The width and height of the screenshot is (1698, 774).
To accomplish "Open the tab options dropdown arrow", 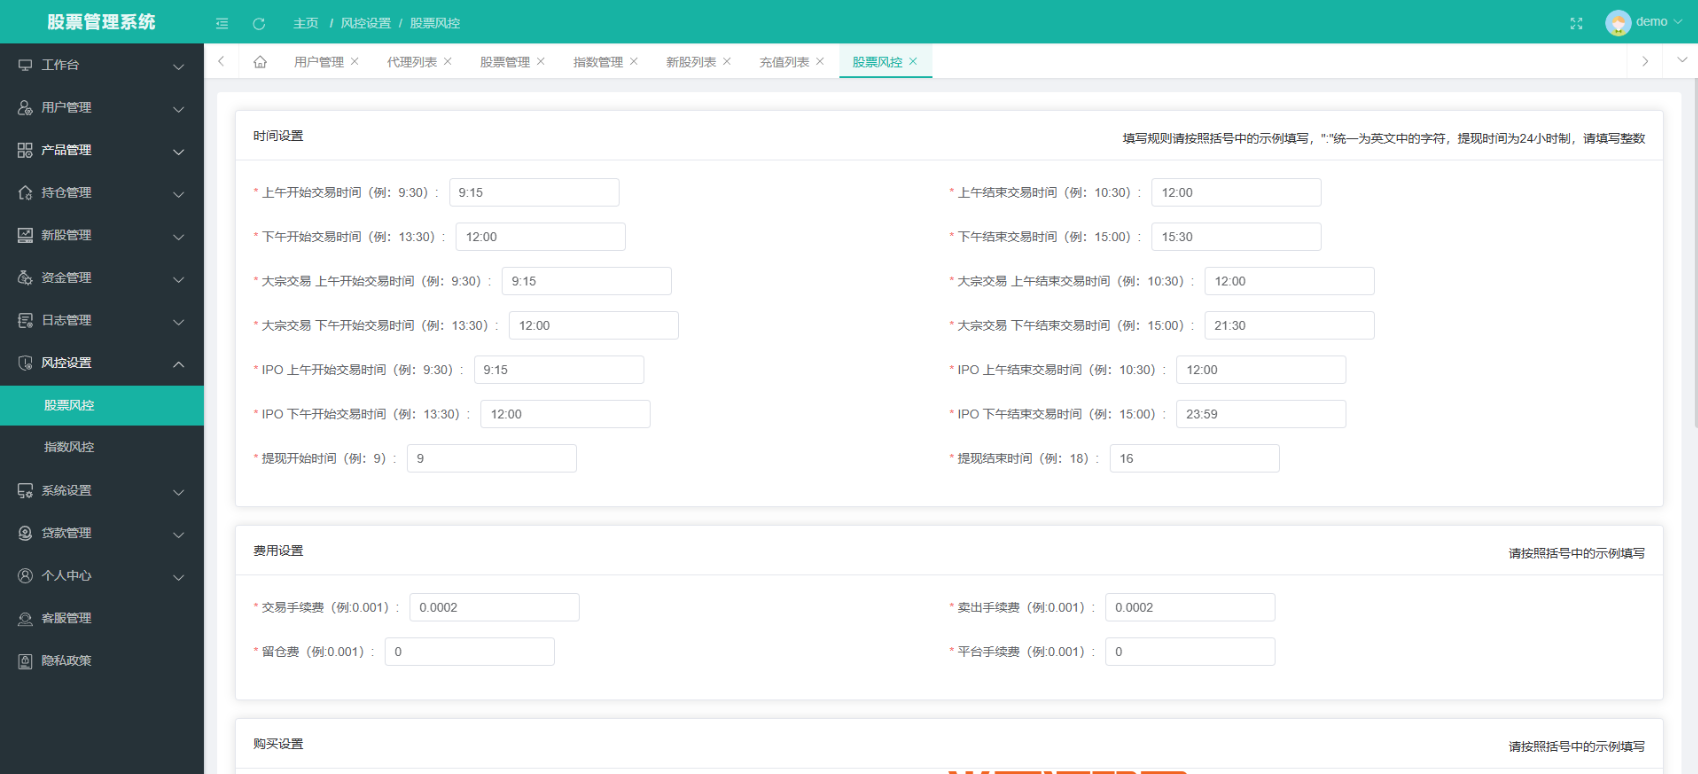I will pos(1681,61).
